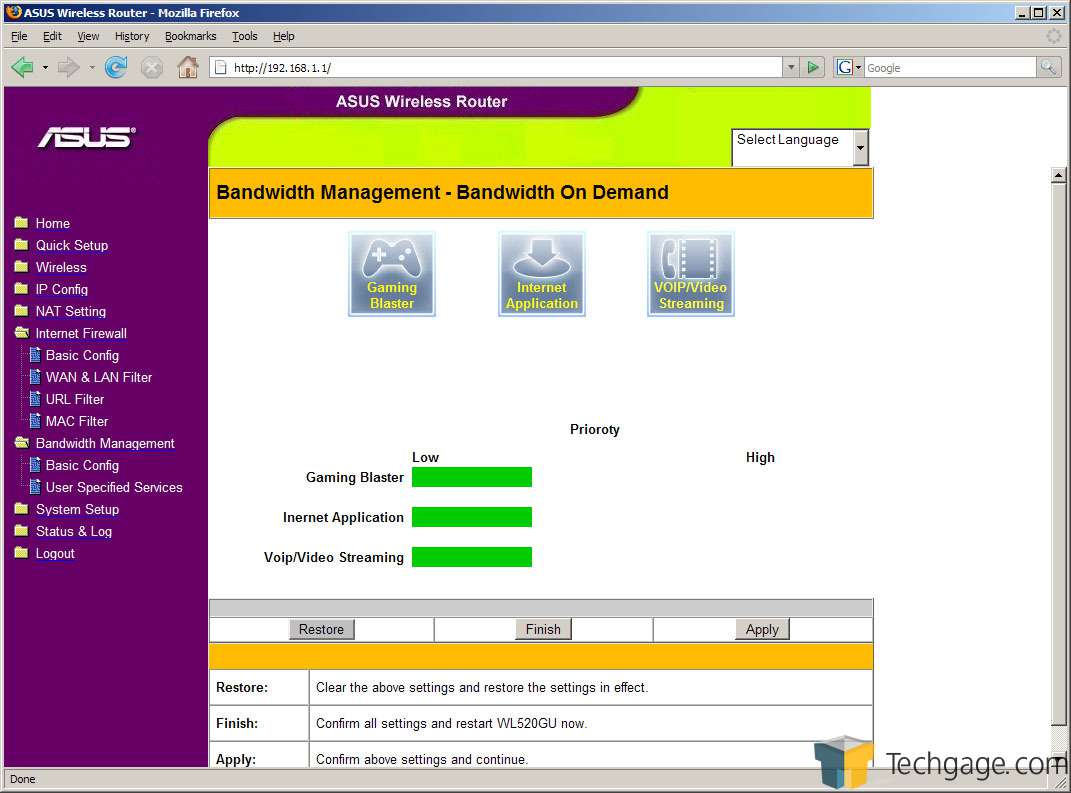
Task: Click the Inernet Application green priority bar
Action: 472,517
